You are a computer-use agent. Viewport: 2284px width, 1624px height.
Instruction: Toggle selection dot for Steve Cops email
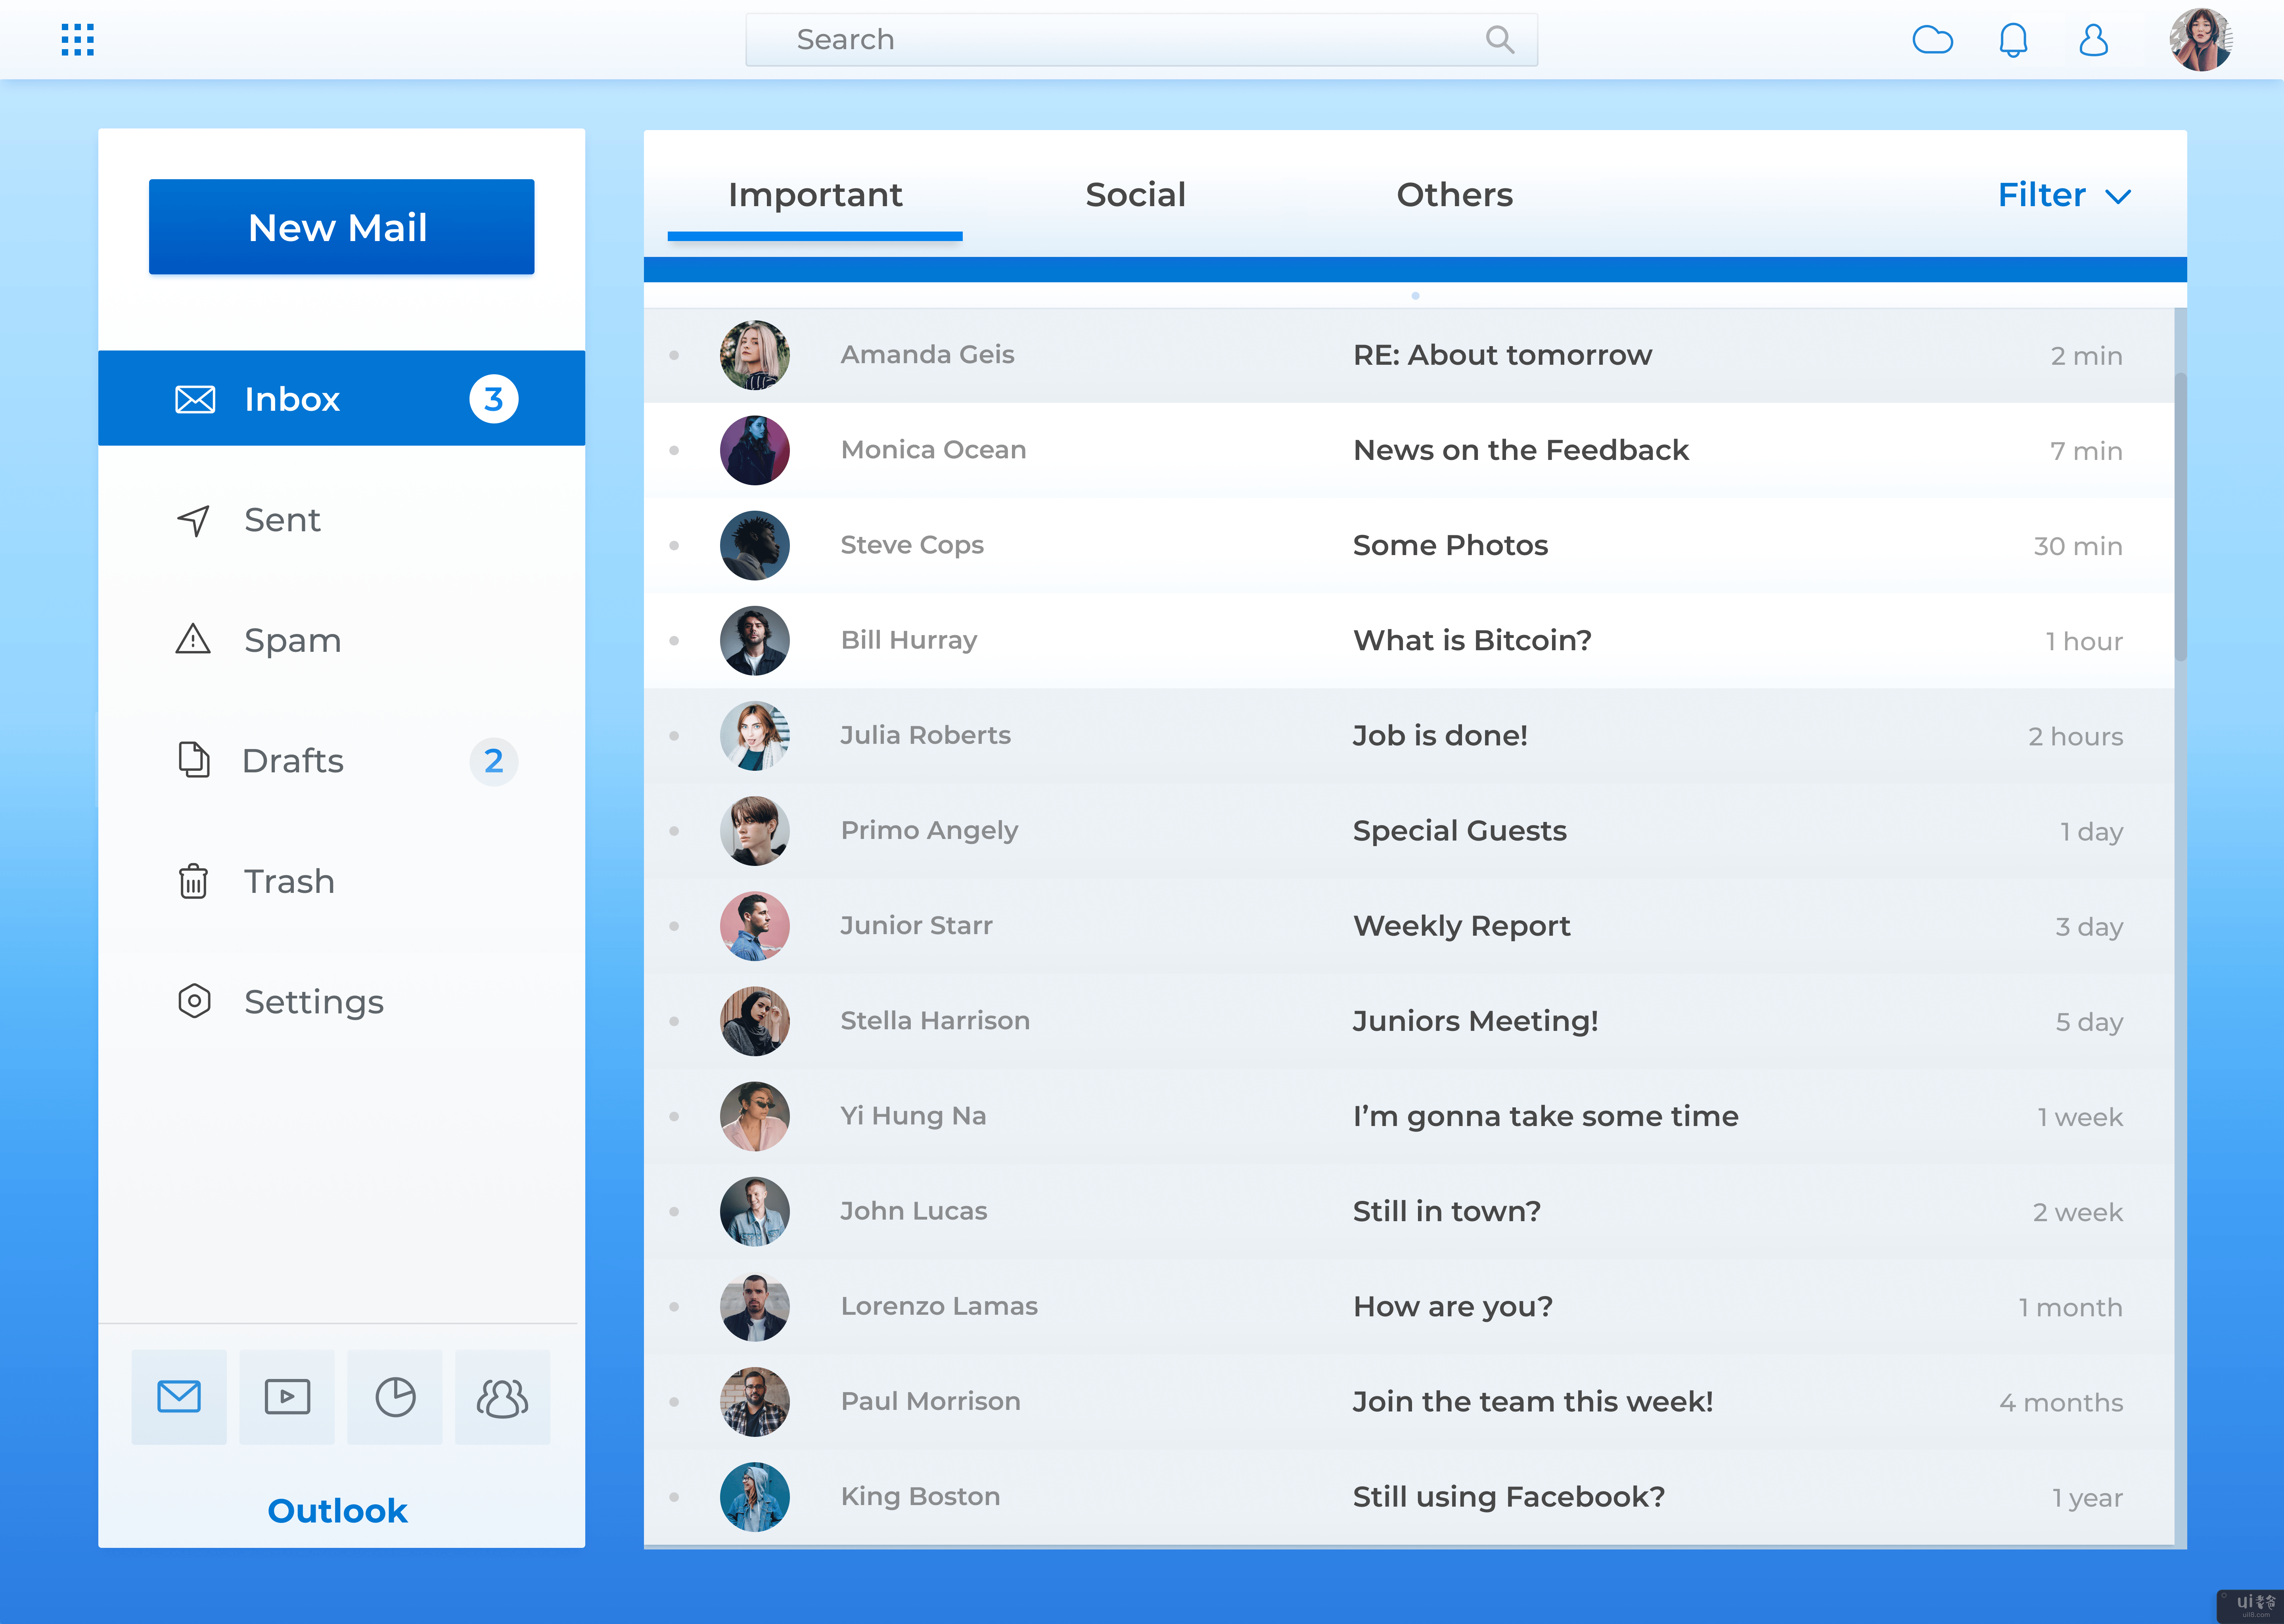pos(674,545)
